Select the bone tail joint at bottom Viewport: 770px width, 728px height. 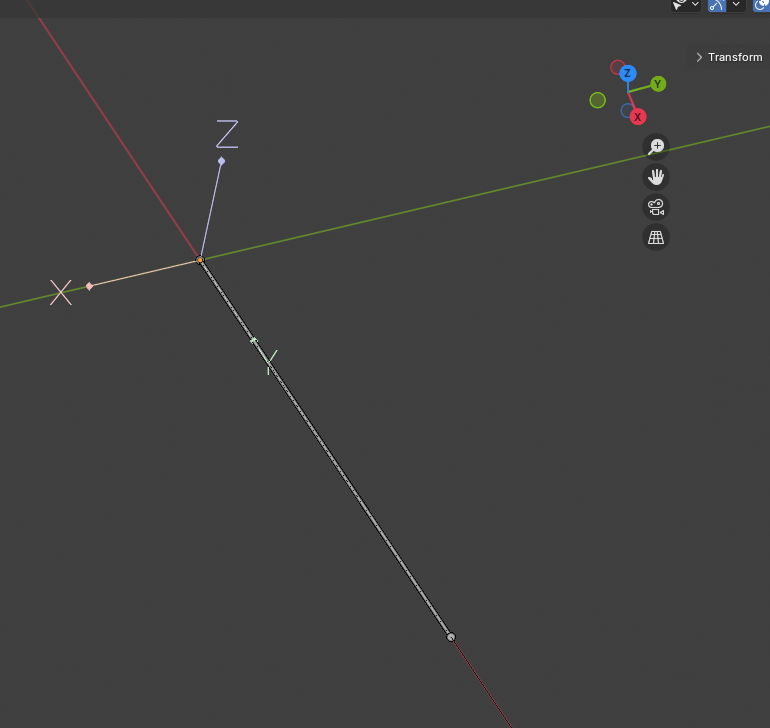(x=450, y=637)
